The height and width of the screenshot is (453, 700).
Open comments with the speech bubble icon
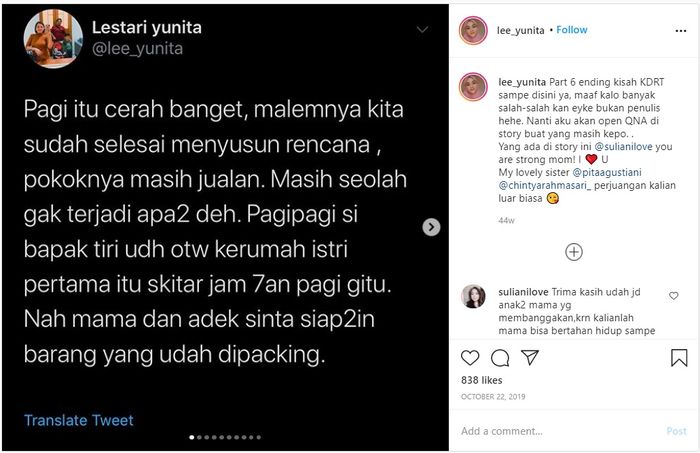click(500, 357)
